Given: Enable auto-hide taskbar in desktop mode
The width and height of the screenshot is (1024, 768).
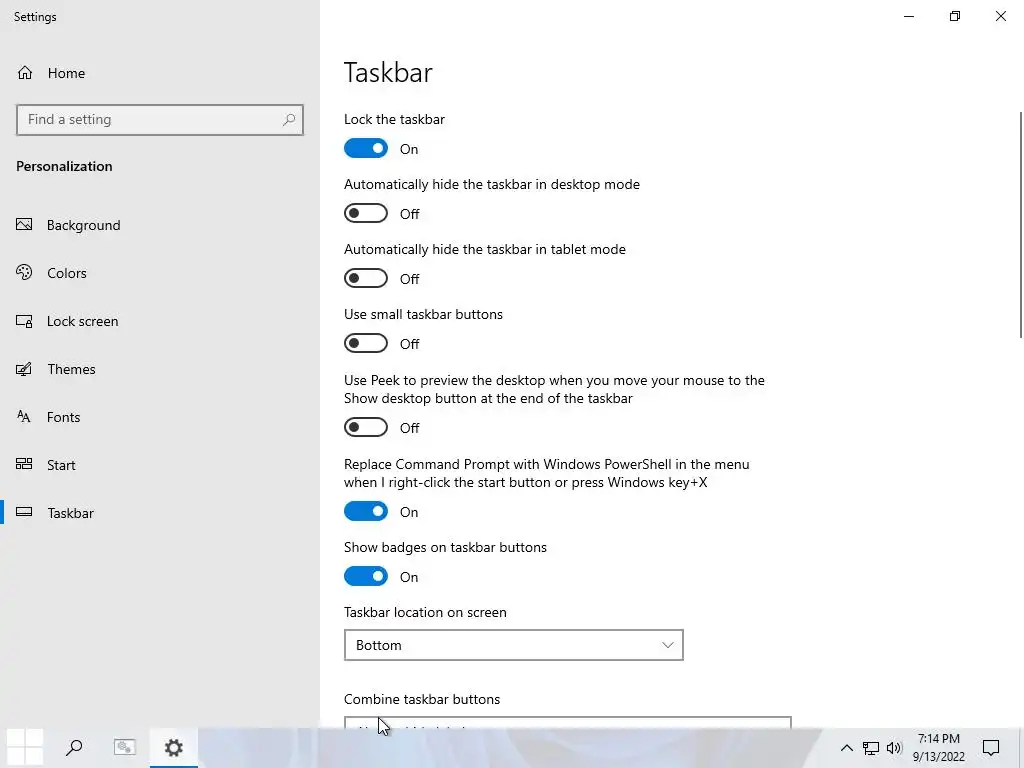Looking at the screenshot, I should tap(366, 214).
